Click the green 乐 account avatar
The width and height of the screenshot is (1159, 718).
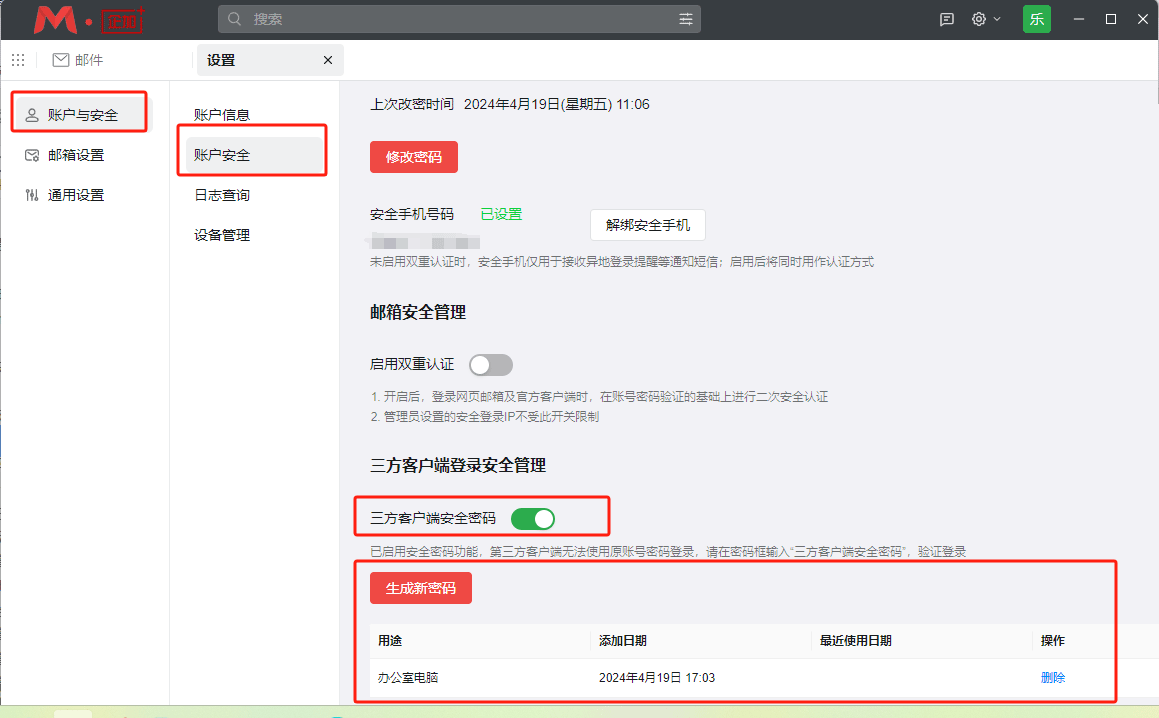click(x=1036, y=18)
